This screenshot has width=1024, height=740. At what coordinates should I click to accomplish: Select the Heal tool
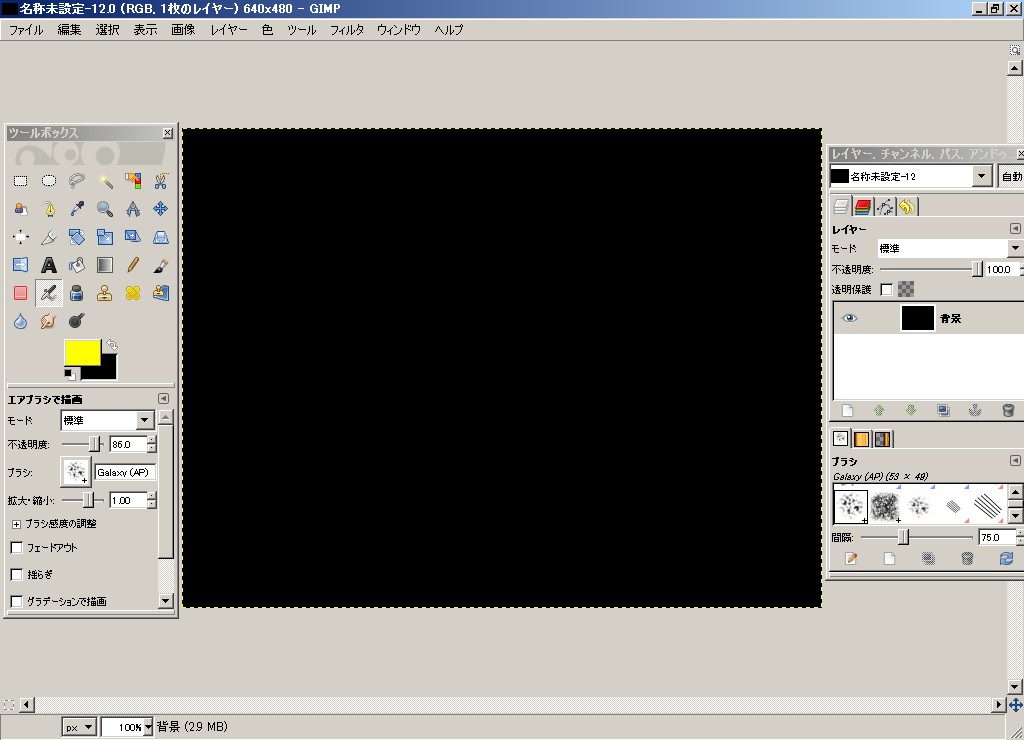133,293
